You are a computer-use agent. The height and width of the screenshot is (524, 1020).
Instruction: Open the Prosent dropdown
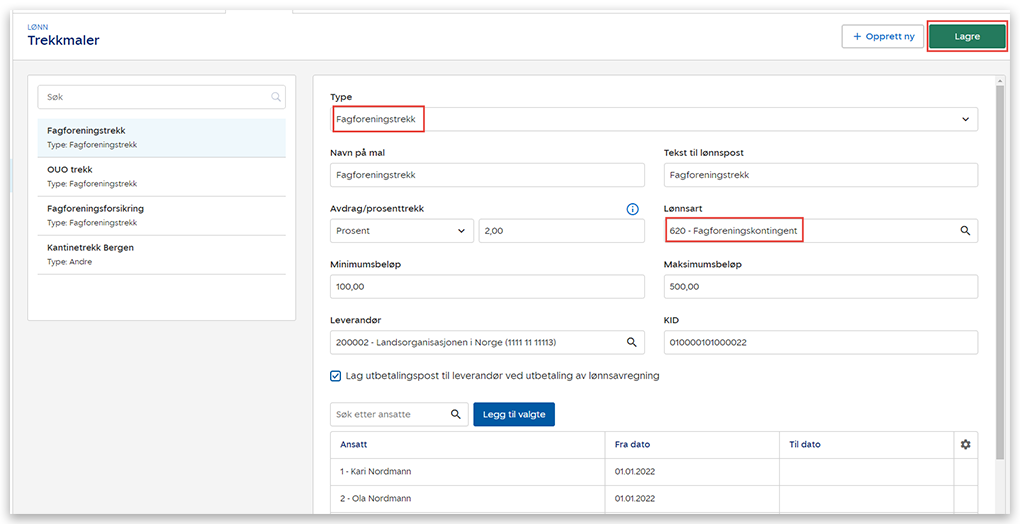[x=401, y=231]
